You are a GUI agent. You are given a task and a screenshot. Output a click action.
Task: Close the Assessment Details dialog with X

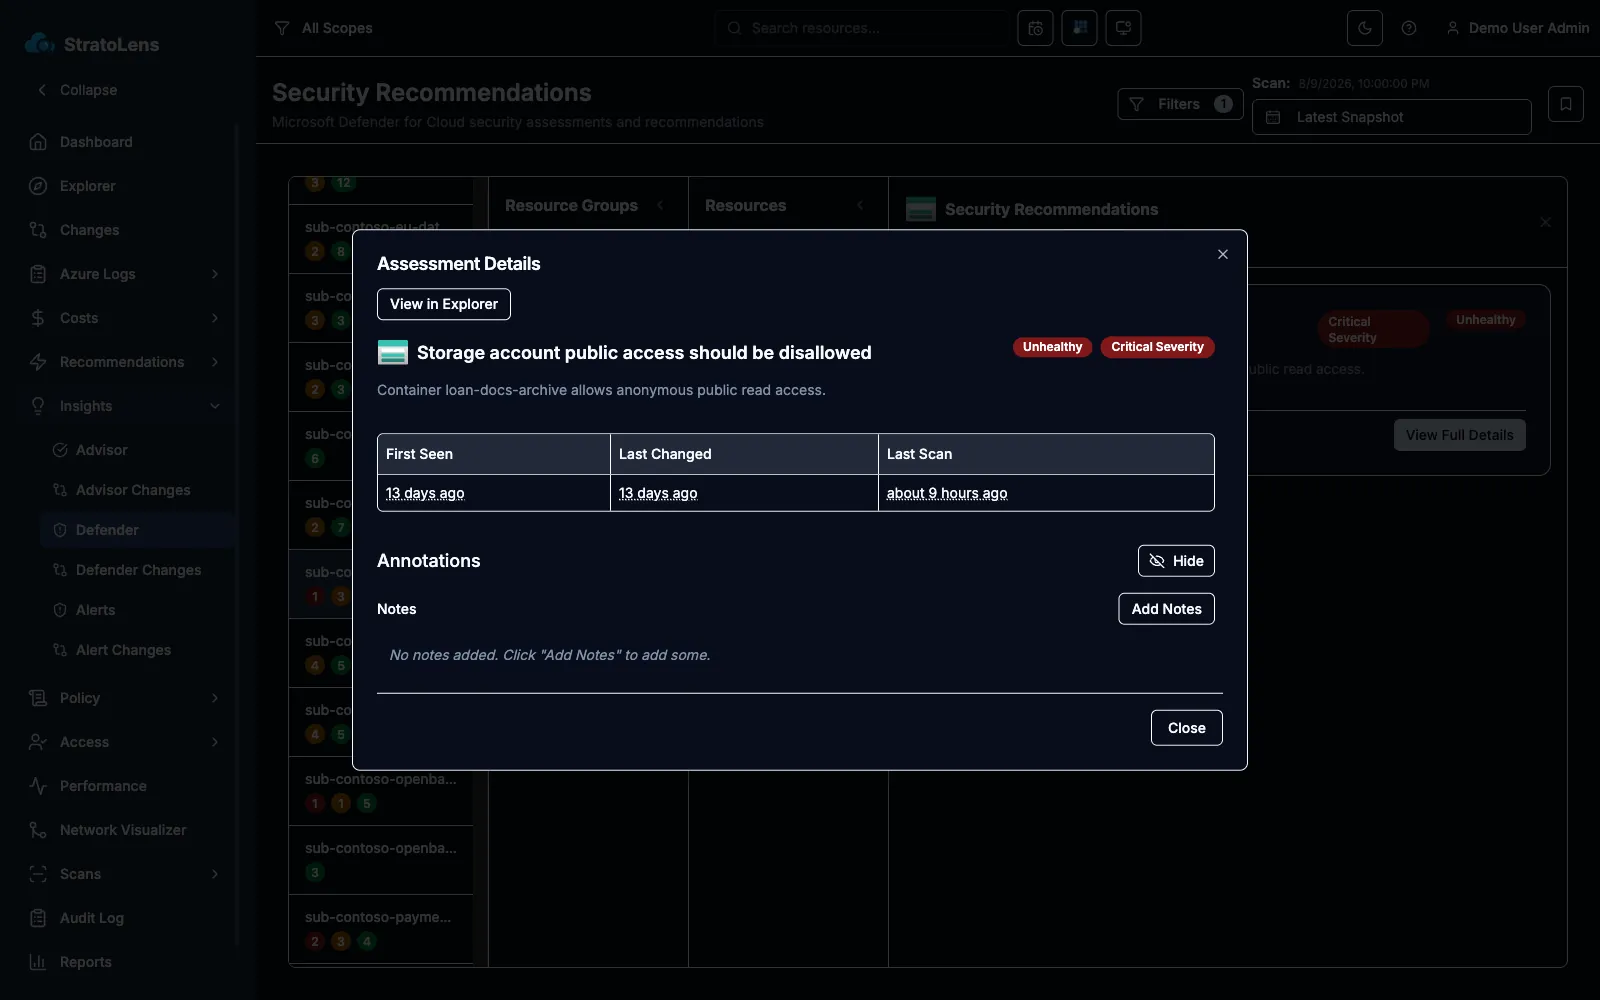point(1222,254)
